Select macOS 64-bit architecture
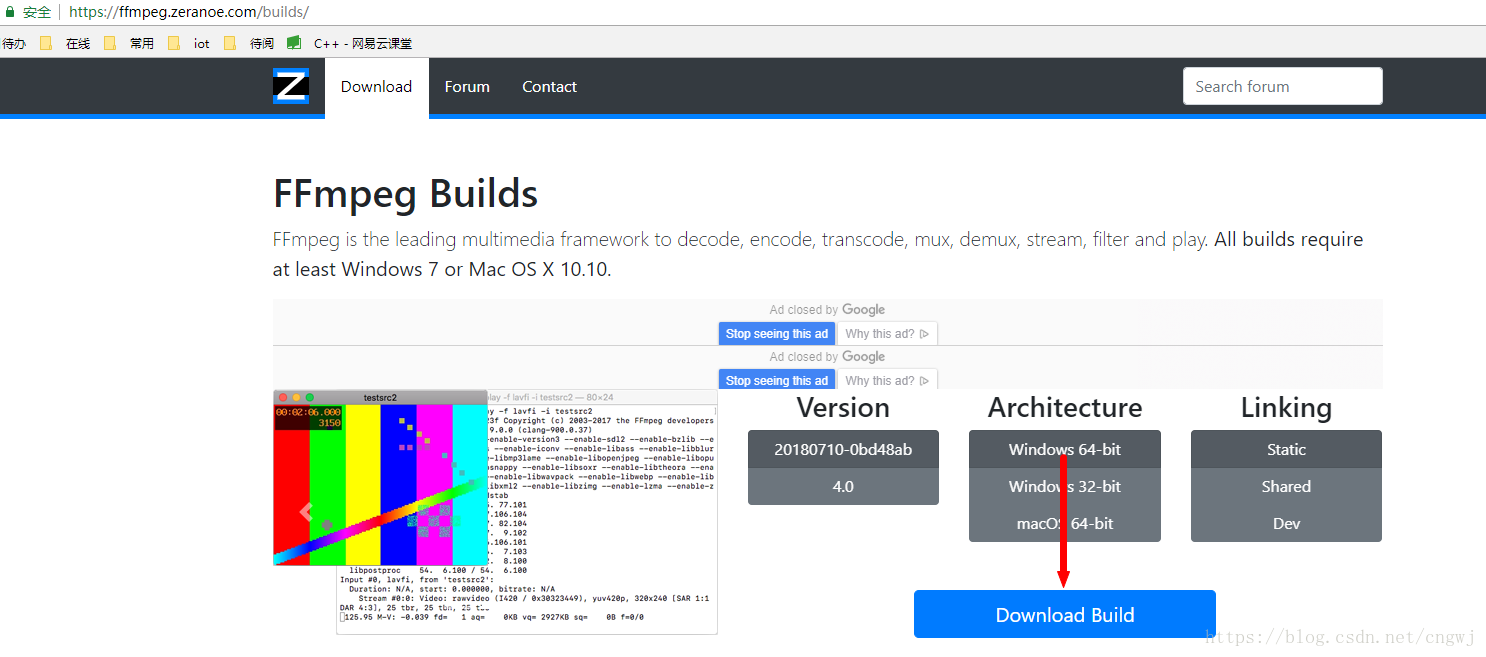 (x=1064, y=523)
